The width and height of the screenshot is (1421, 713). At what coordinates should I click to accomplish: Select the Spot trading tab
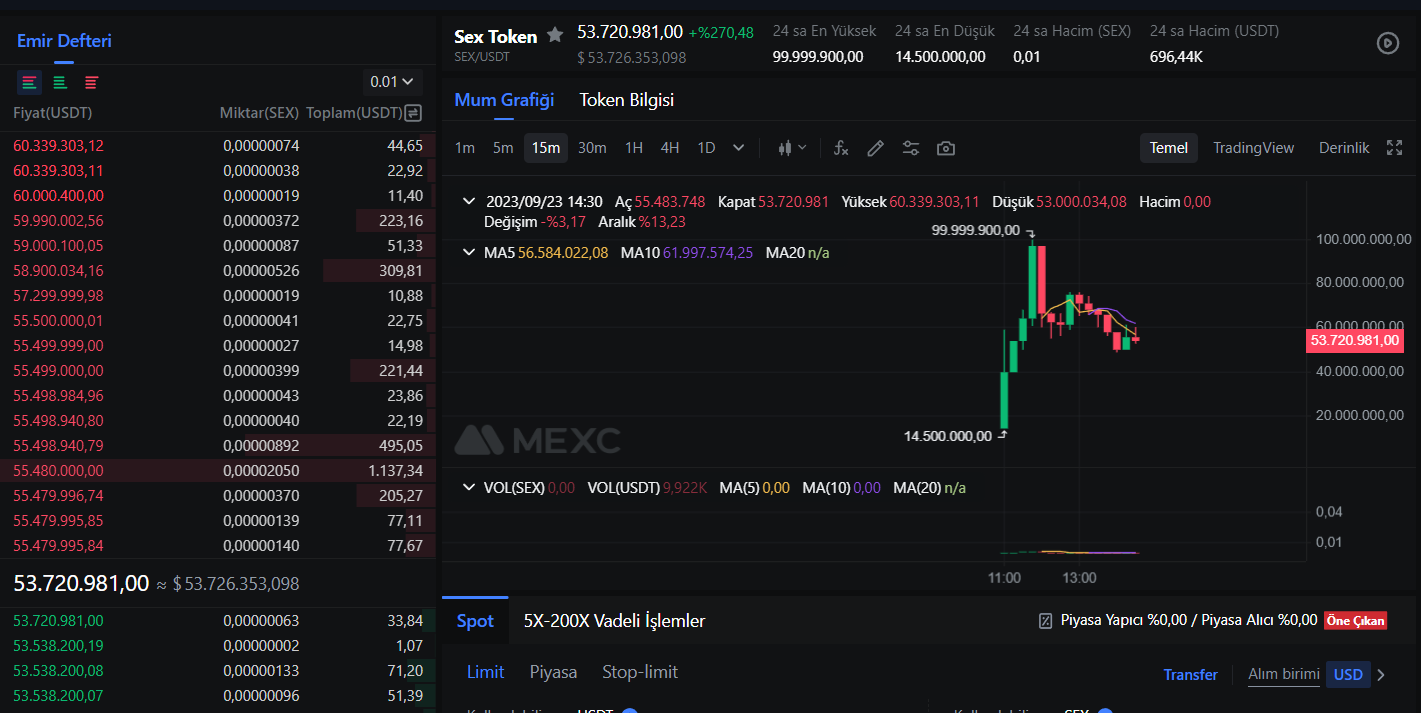click(x=475, y=621)
